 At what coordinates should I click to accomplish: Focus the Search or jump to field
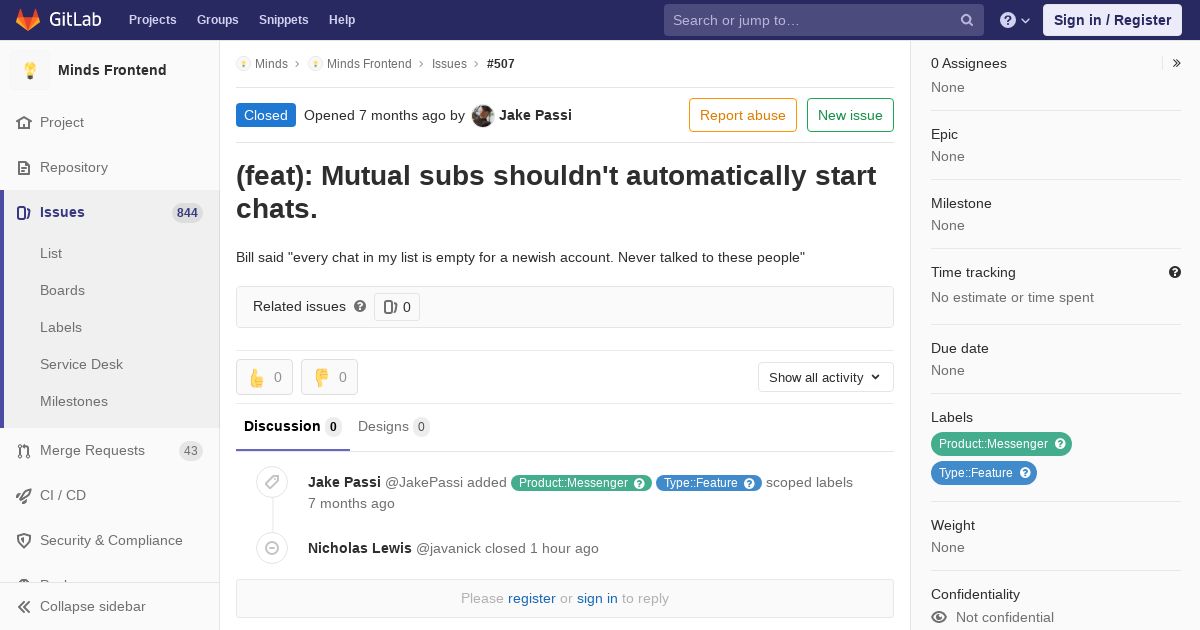pos(824,20)
